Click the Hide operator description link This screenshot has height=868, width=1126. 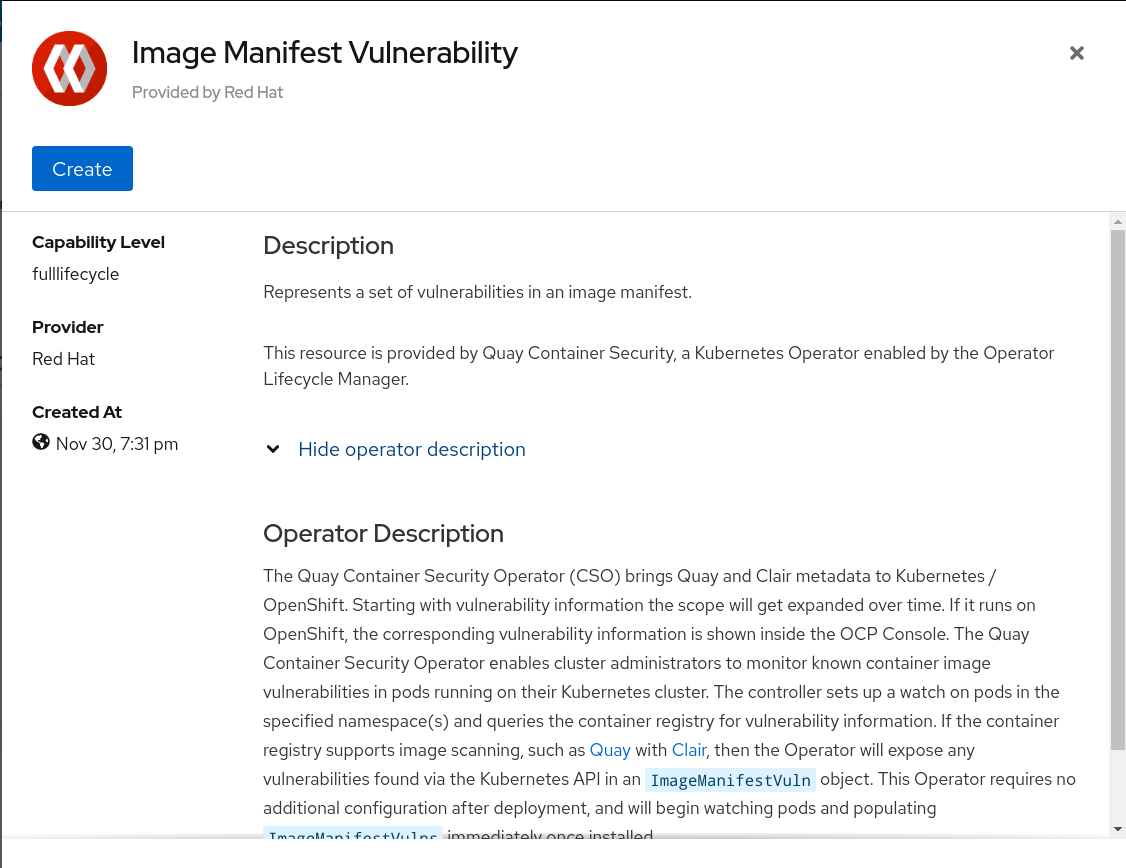coord(412,450)
